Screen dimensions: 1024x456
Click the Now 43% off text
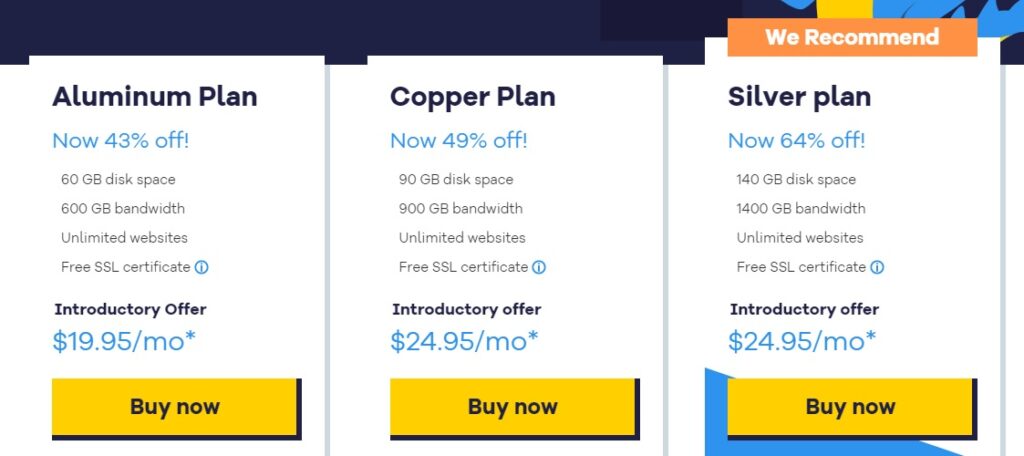coord(121,140)
